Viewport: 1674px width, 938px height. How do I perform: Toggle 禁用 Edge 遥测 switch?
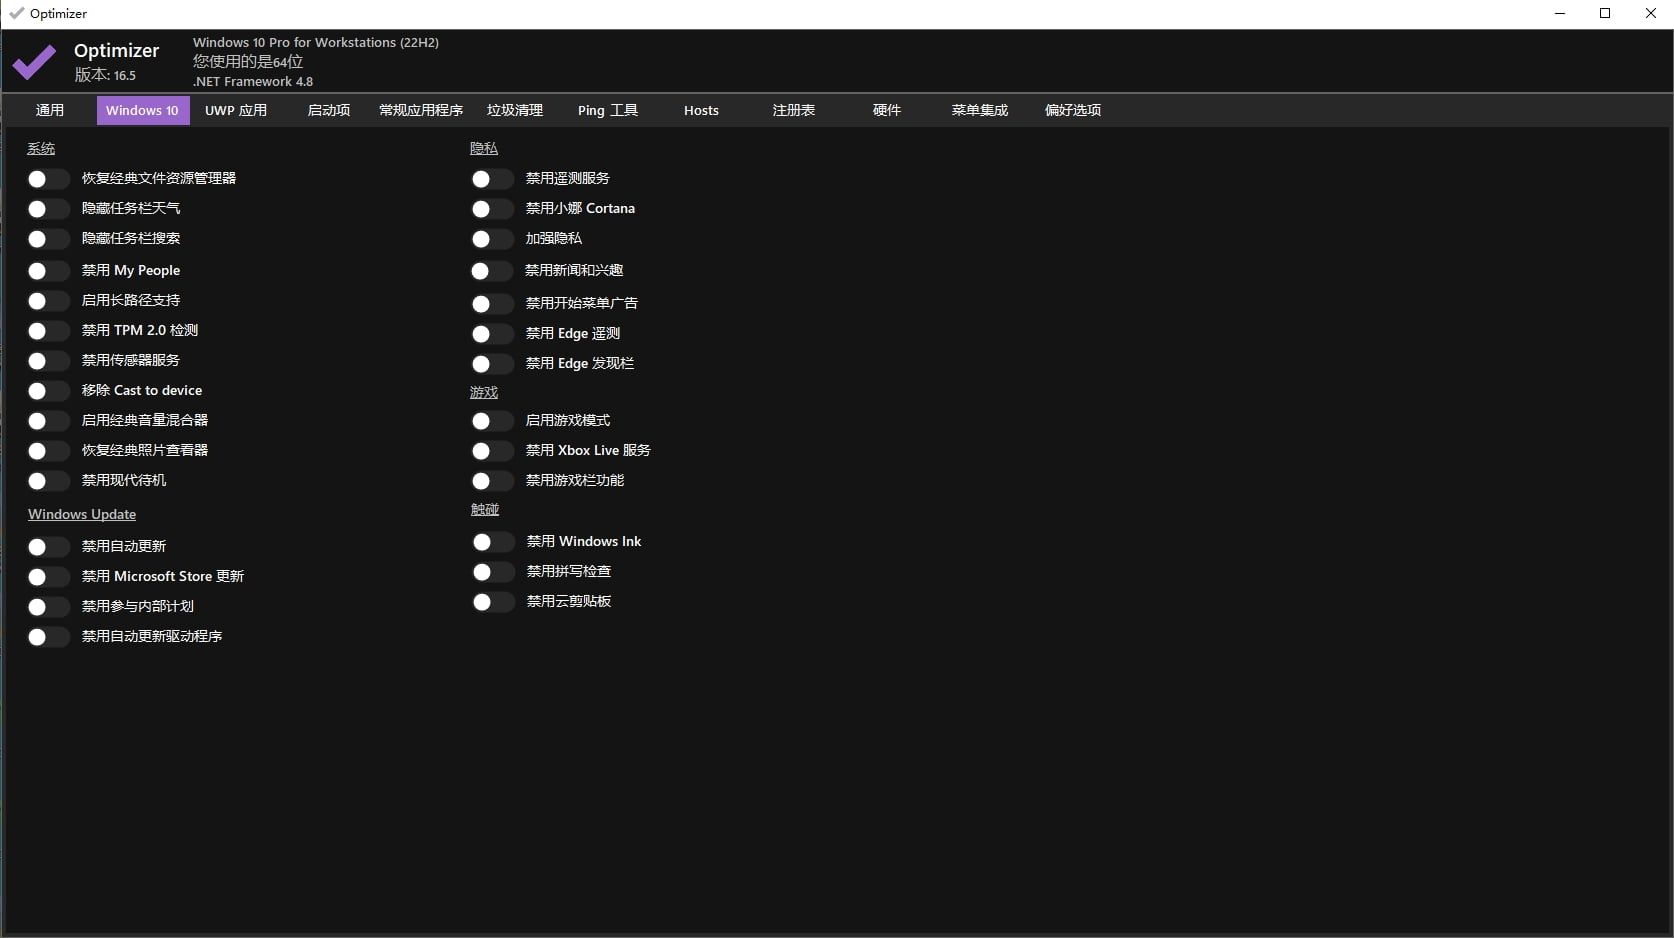pyautogui.click(x=491, y=334)
